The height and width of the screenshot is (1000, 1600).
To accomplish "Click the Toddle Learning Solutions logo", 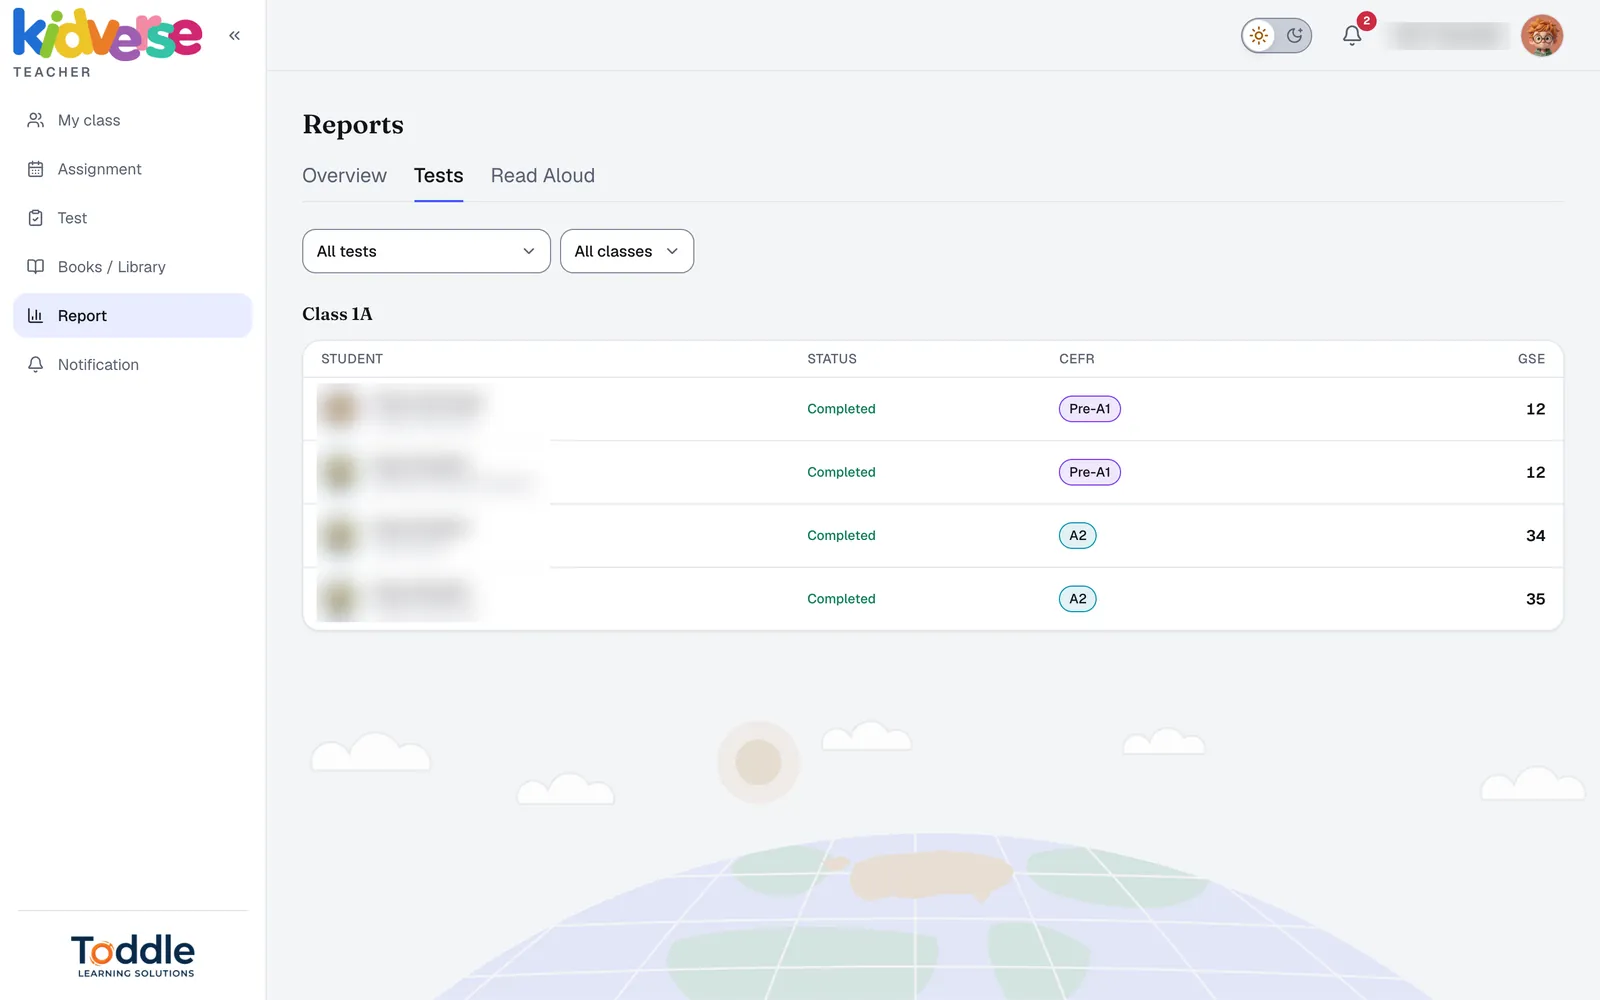I will (x=133, y=956).
